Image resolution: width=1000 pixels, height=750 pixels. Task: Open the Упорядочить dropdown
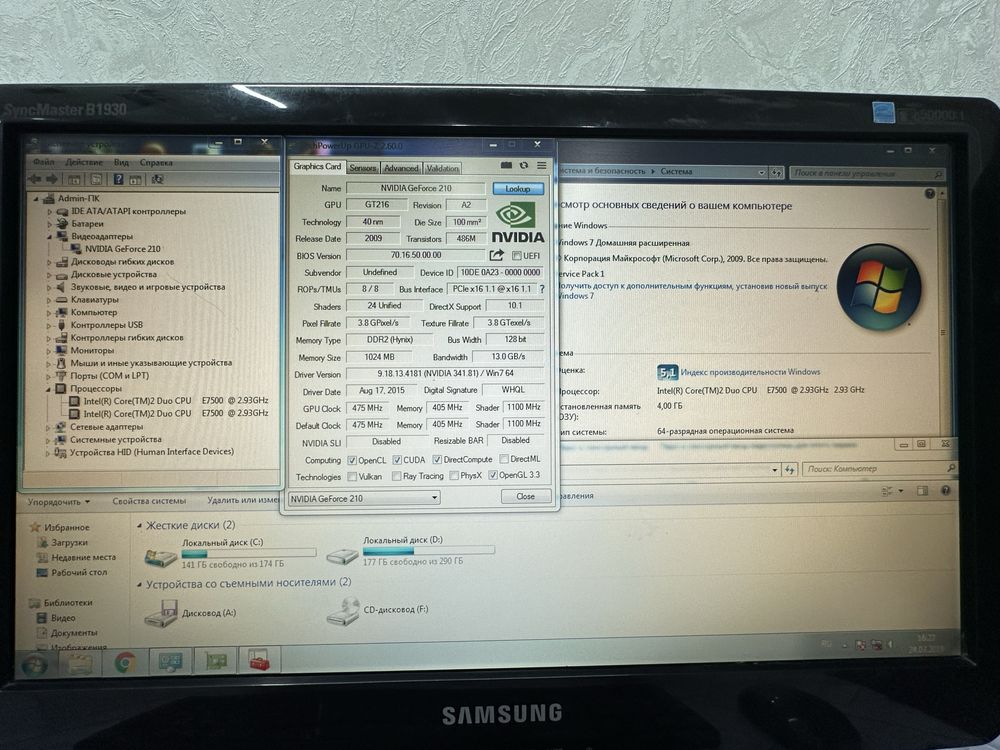[x=59, y=502]
